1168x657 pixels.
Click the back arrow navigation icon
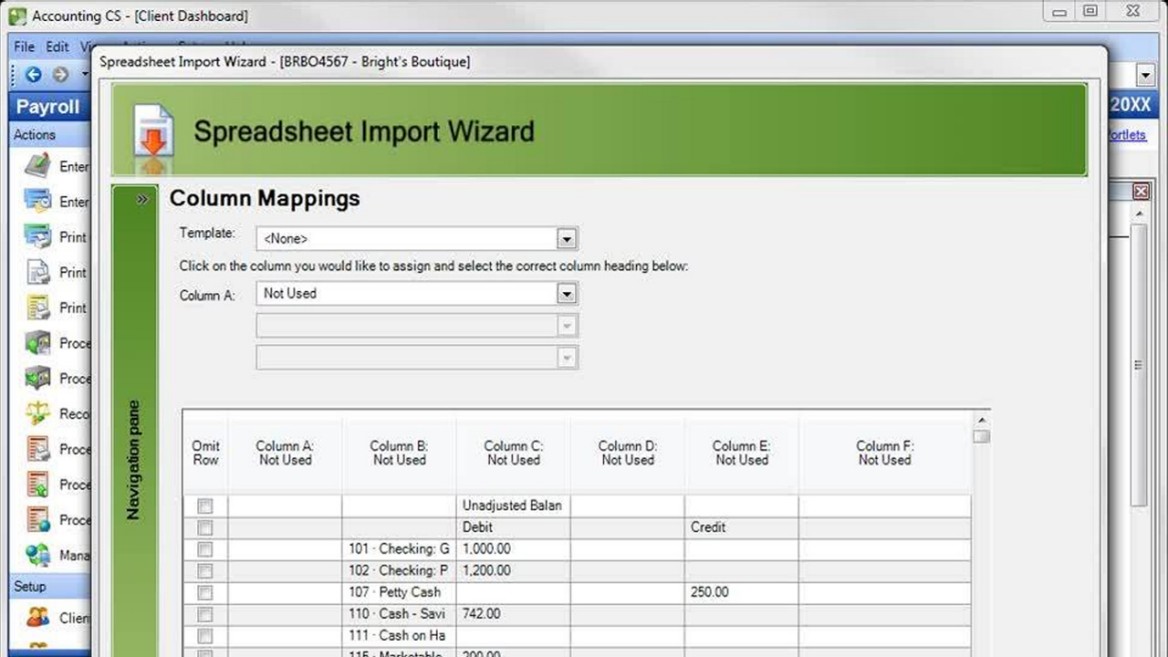(x=33, y=74)
